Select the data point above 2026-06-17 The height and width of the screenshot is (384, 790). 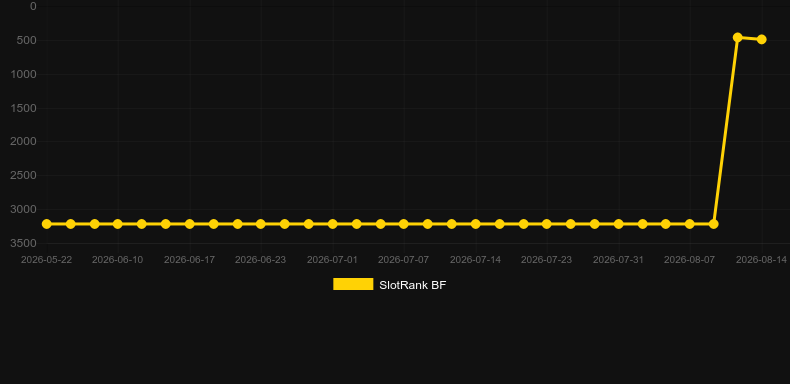pyautogui.click(x=189, y=224)
